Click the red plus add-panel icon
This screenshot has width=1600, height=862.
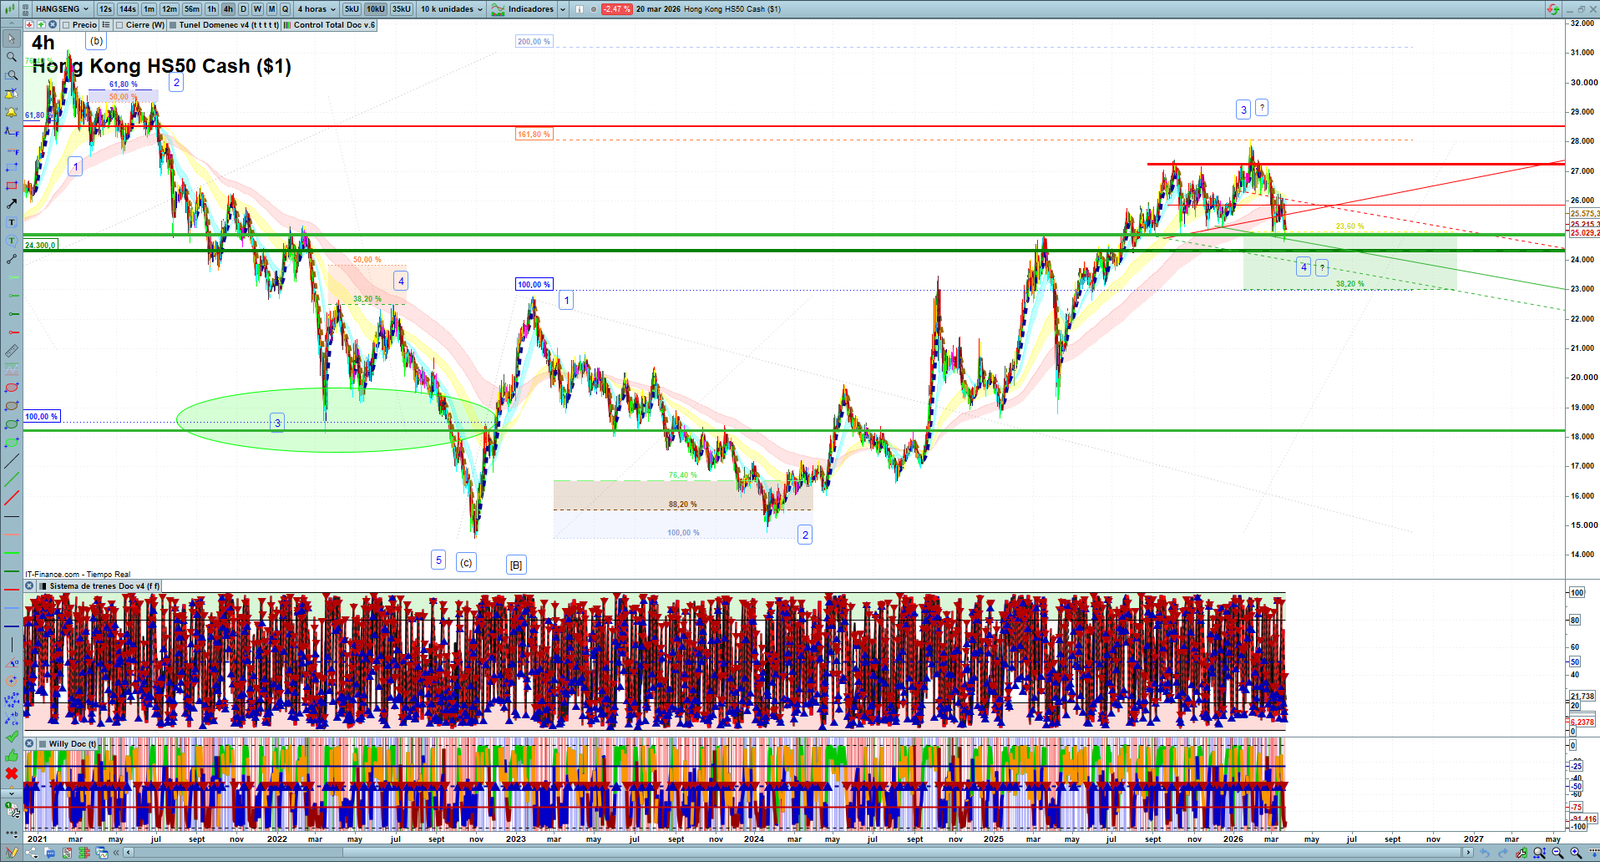pyautogui.click(x=30, y=25)
